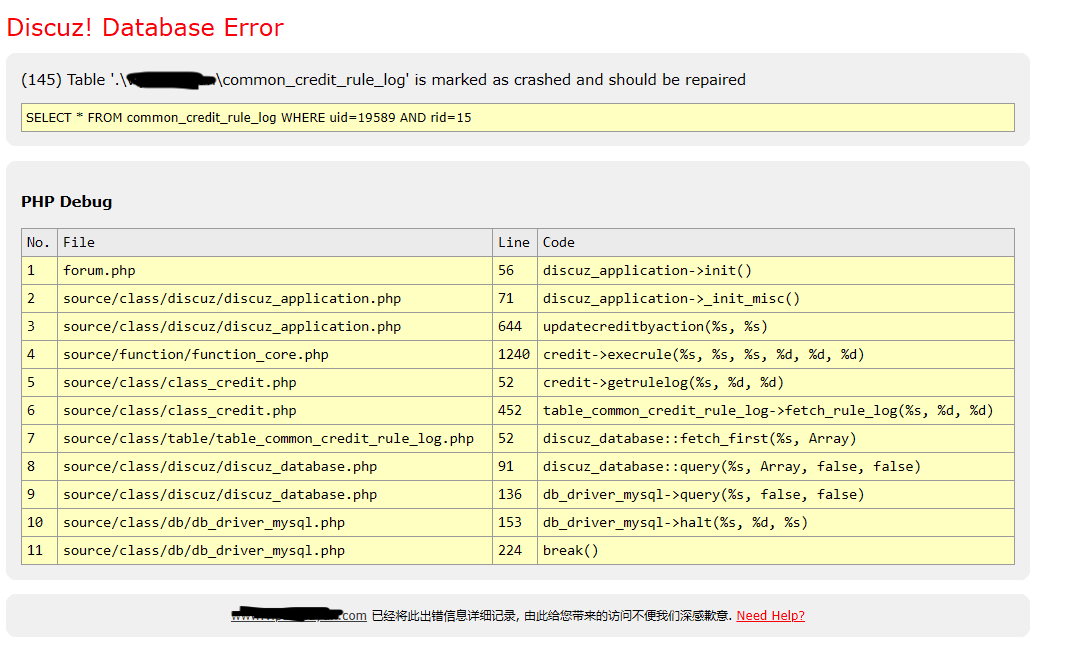1068x665 pixels.
Task: Select table_common_credit_rule_log.php file cell
Action: (x=274, y=438)
